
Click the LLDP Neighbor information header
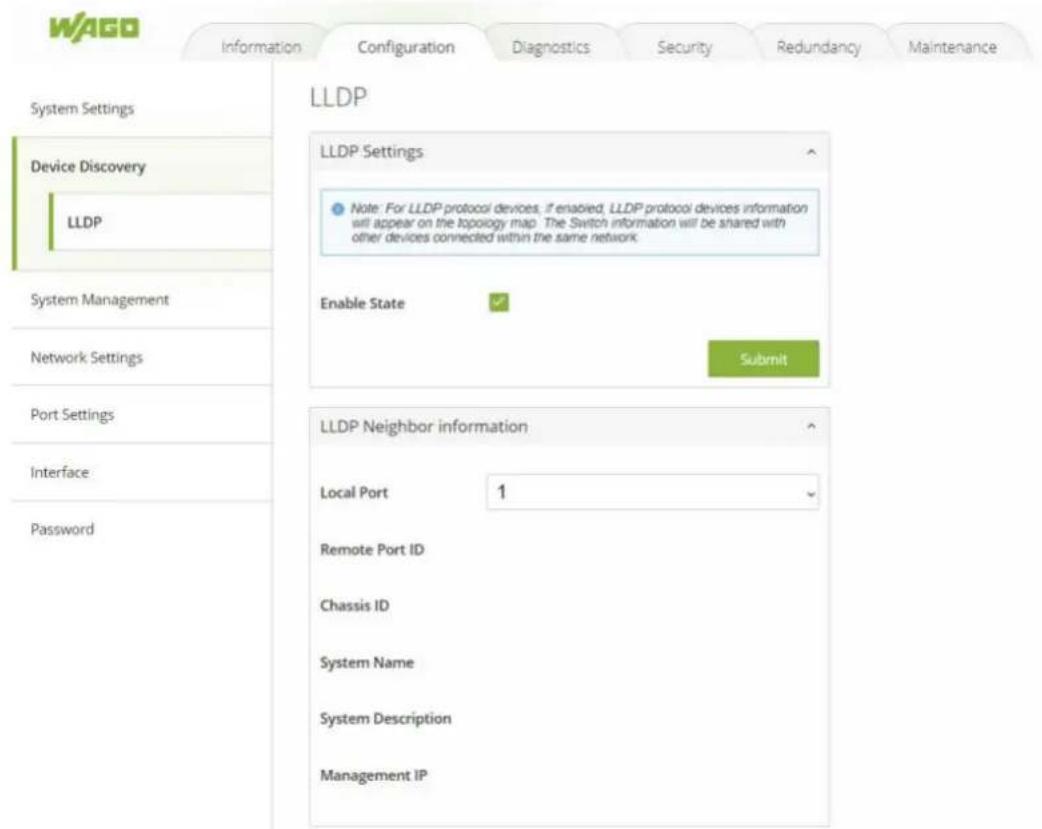(x=569, y=426)
